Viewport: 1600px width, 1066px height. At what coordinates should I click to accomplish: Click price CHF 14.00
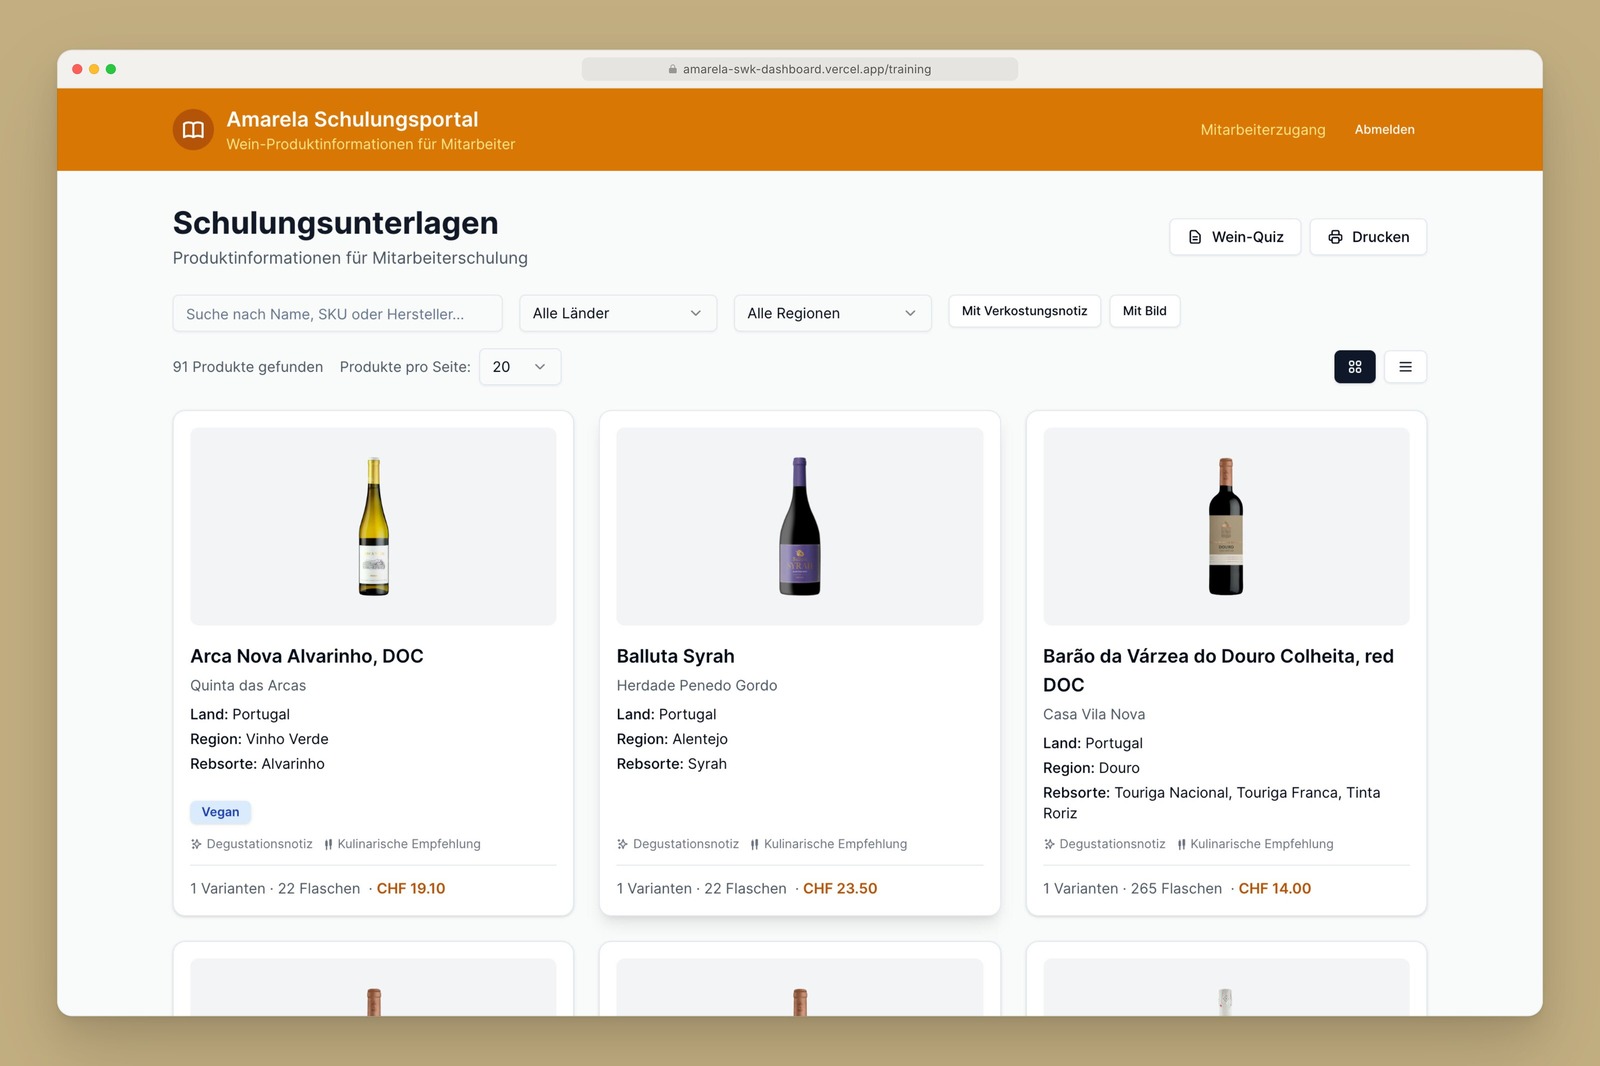tap(1275, 888)
